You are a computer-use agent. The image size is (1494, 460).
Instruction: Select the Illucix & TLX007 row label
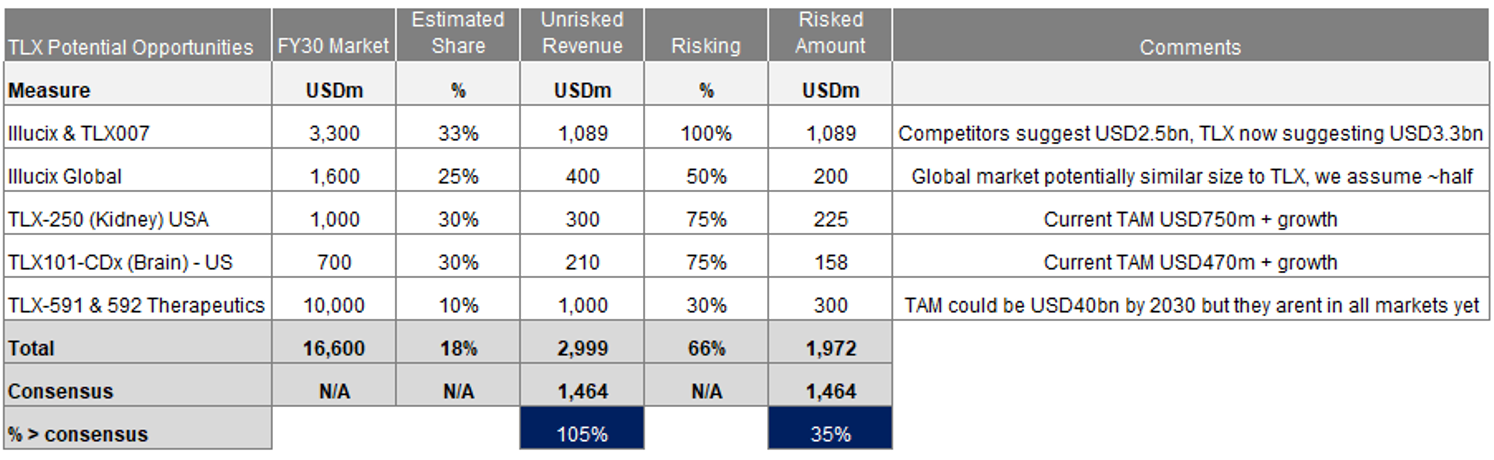pos(78,133)
